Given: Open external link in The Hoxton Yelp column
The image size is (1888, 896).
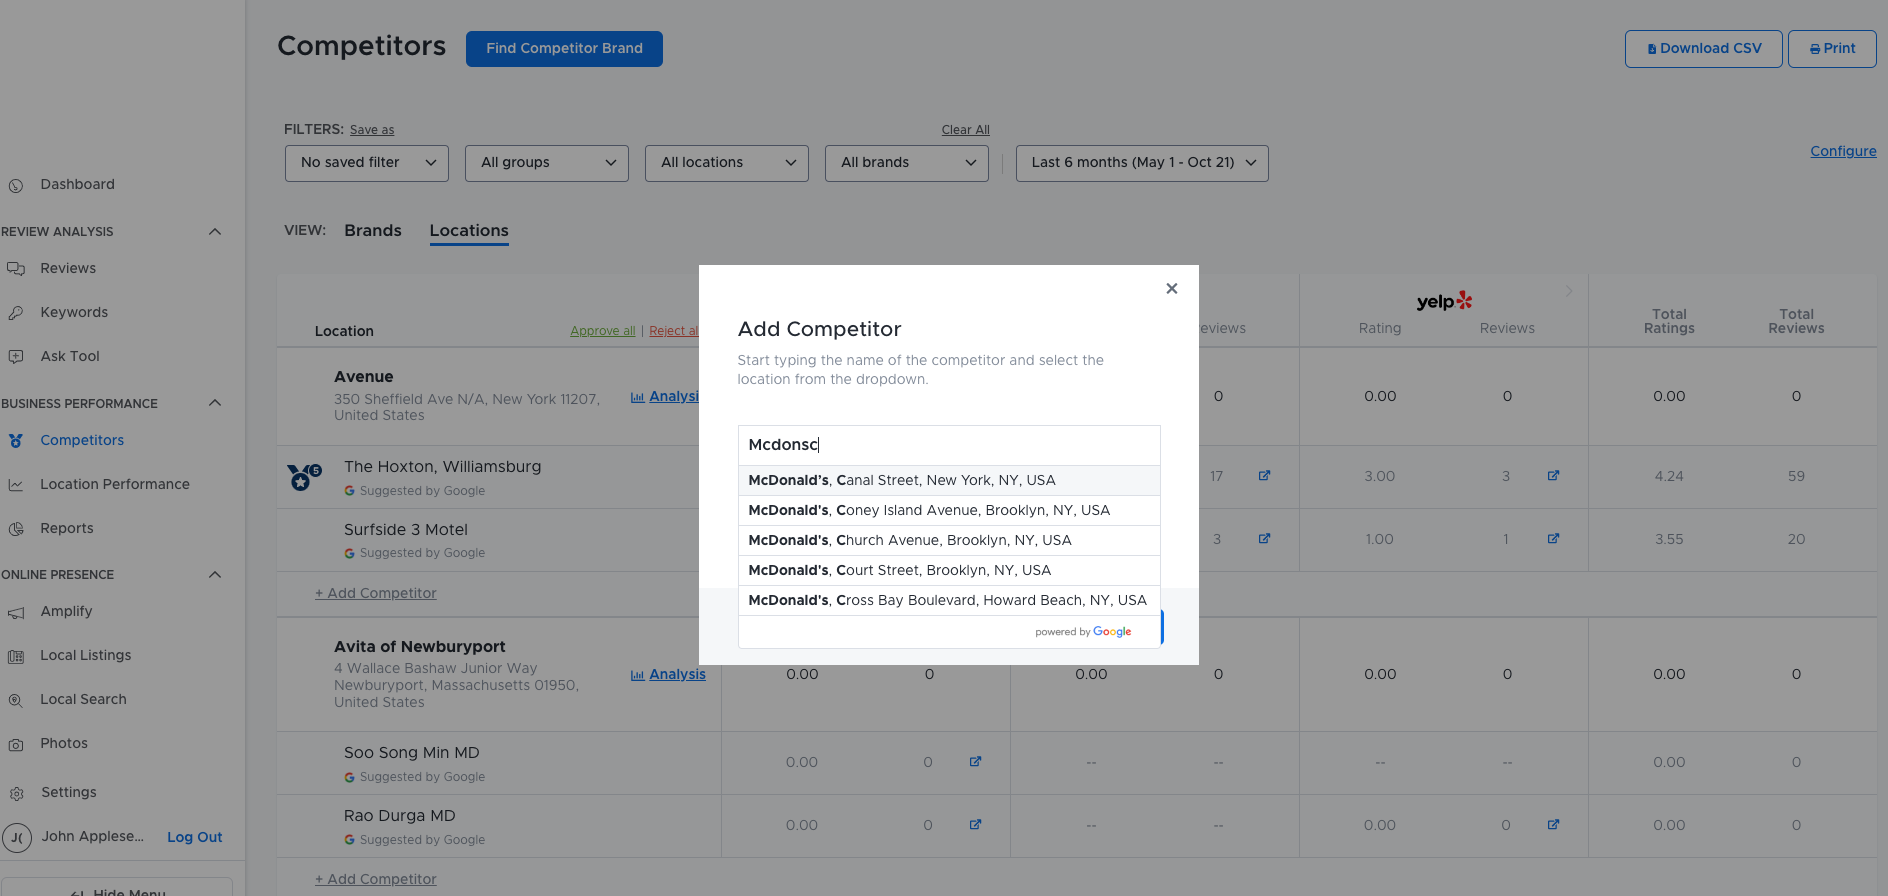Looking at the screenshot, I should pos(1554,476).
